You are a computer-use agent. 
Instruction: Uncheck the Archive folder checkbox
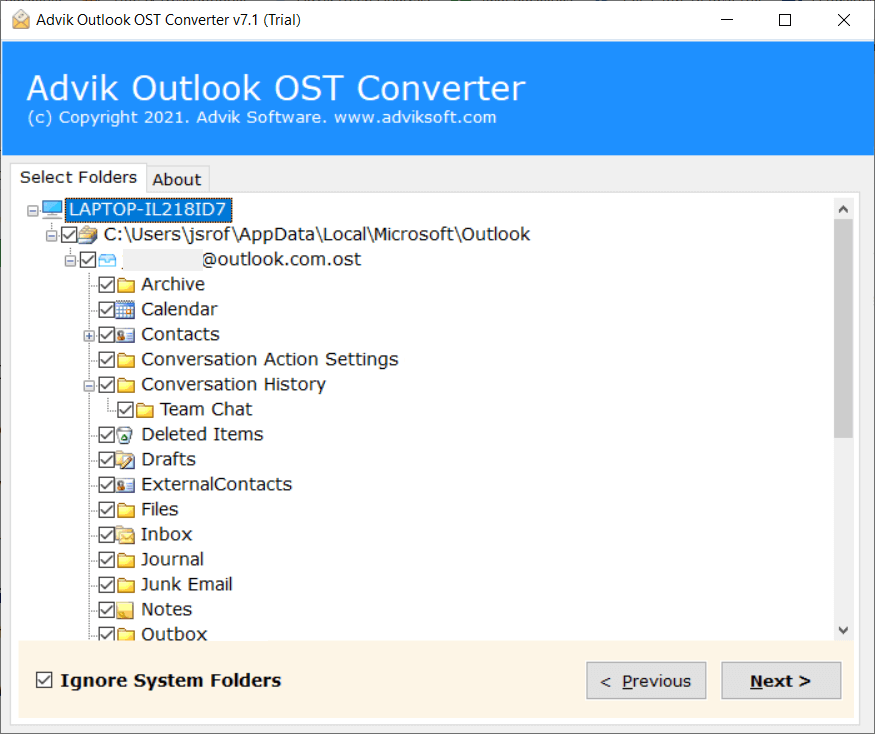click(x=107, y=284)
